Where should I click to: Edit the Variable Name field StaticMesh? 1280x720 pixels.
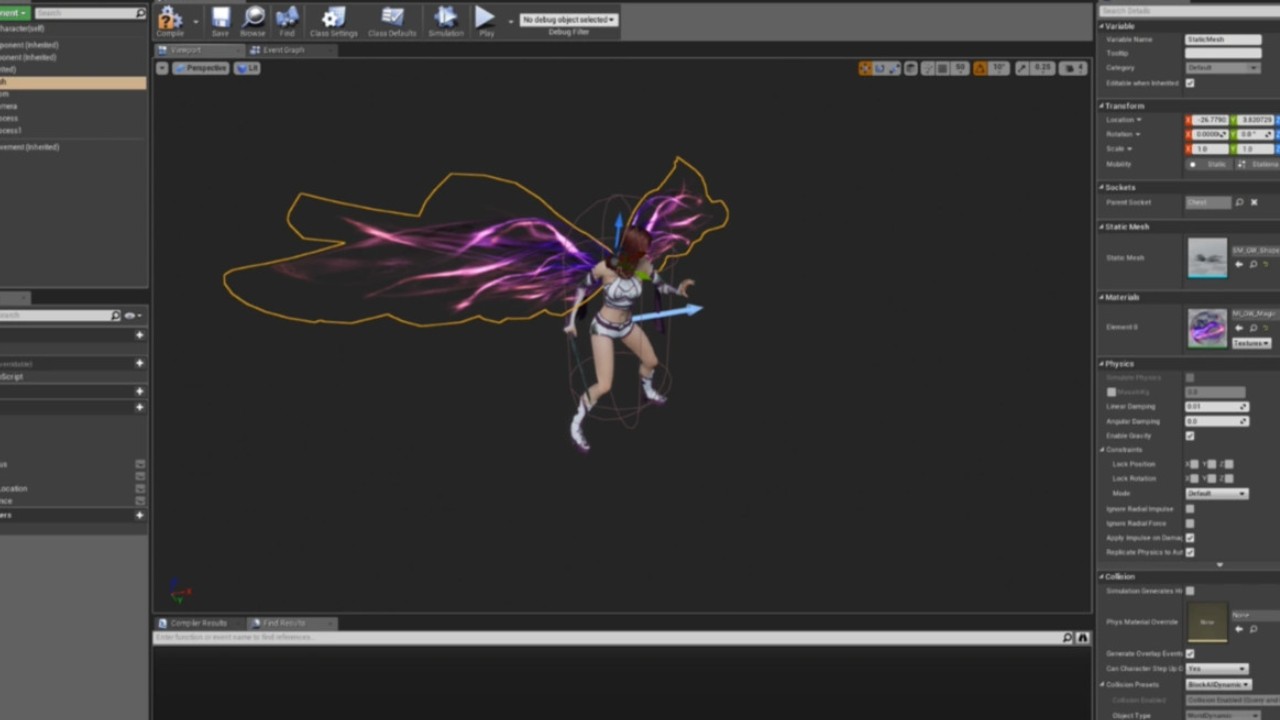[1223, 39]
